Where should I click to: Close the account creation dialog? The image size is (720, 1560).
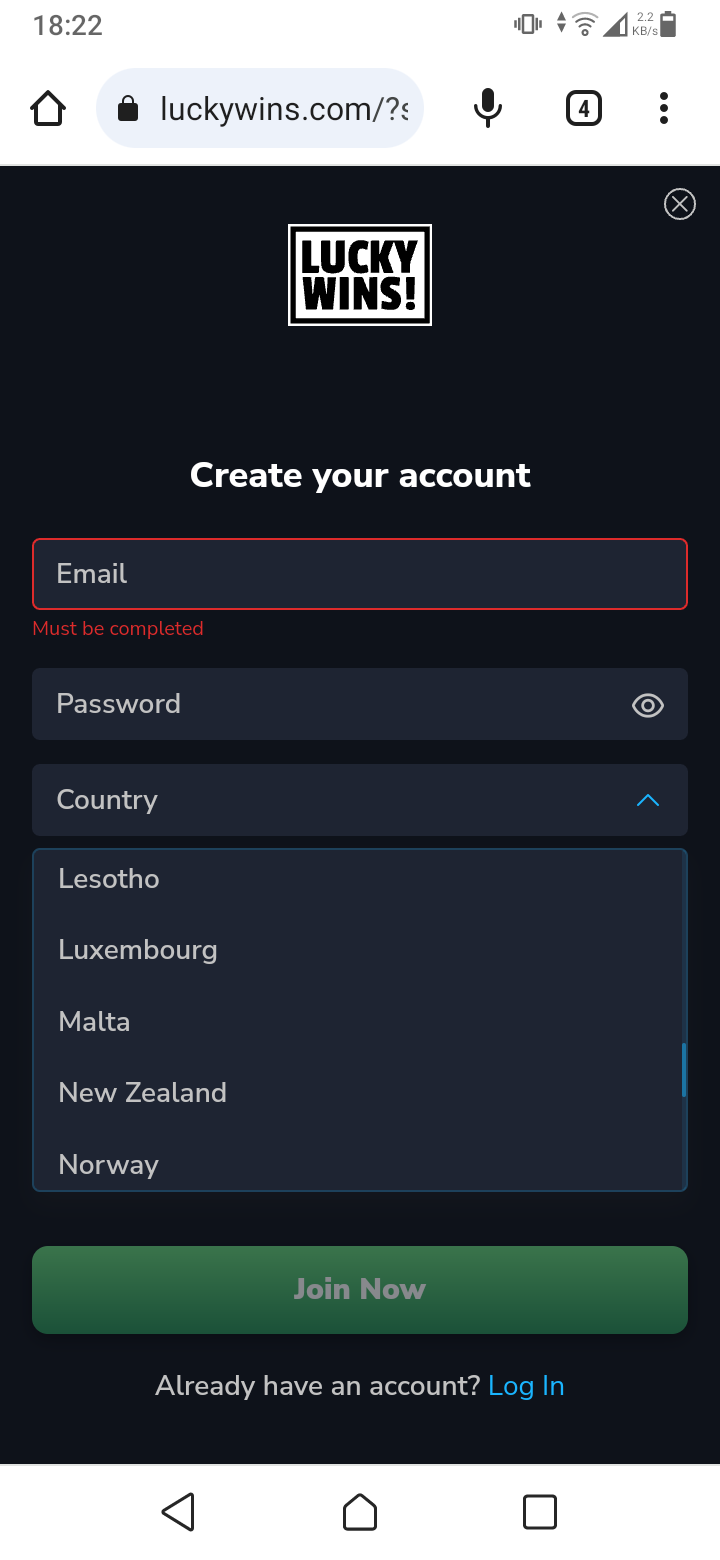tap(680, 204)
